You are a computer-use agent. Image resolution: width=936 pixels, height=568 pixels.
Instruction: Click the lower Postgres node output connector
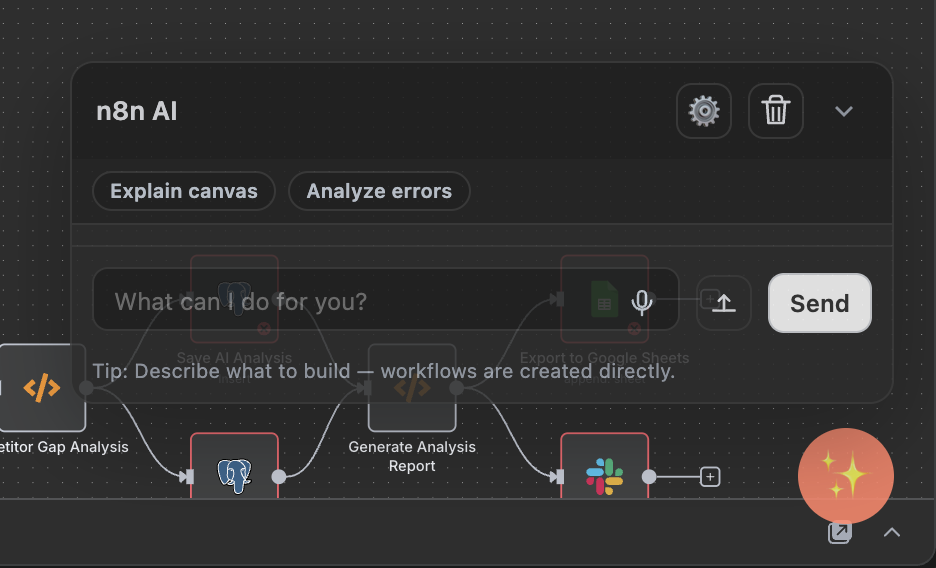tap(279, 477)
